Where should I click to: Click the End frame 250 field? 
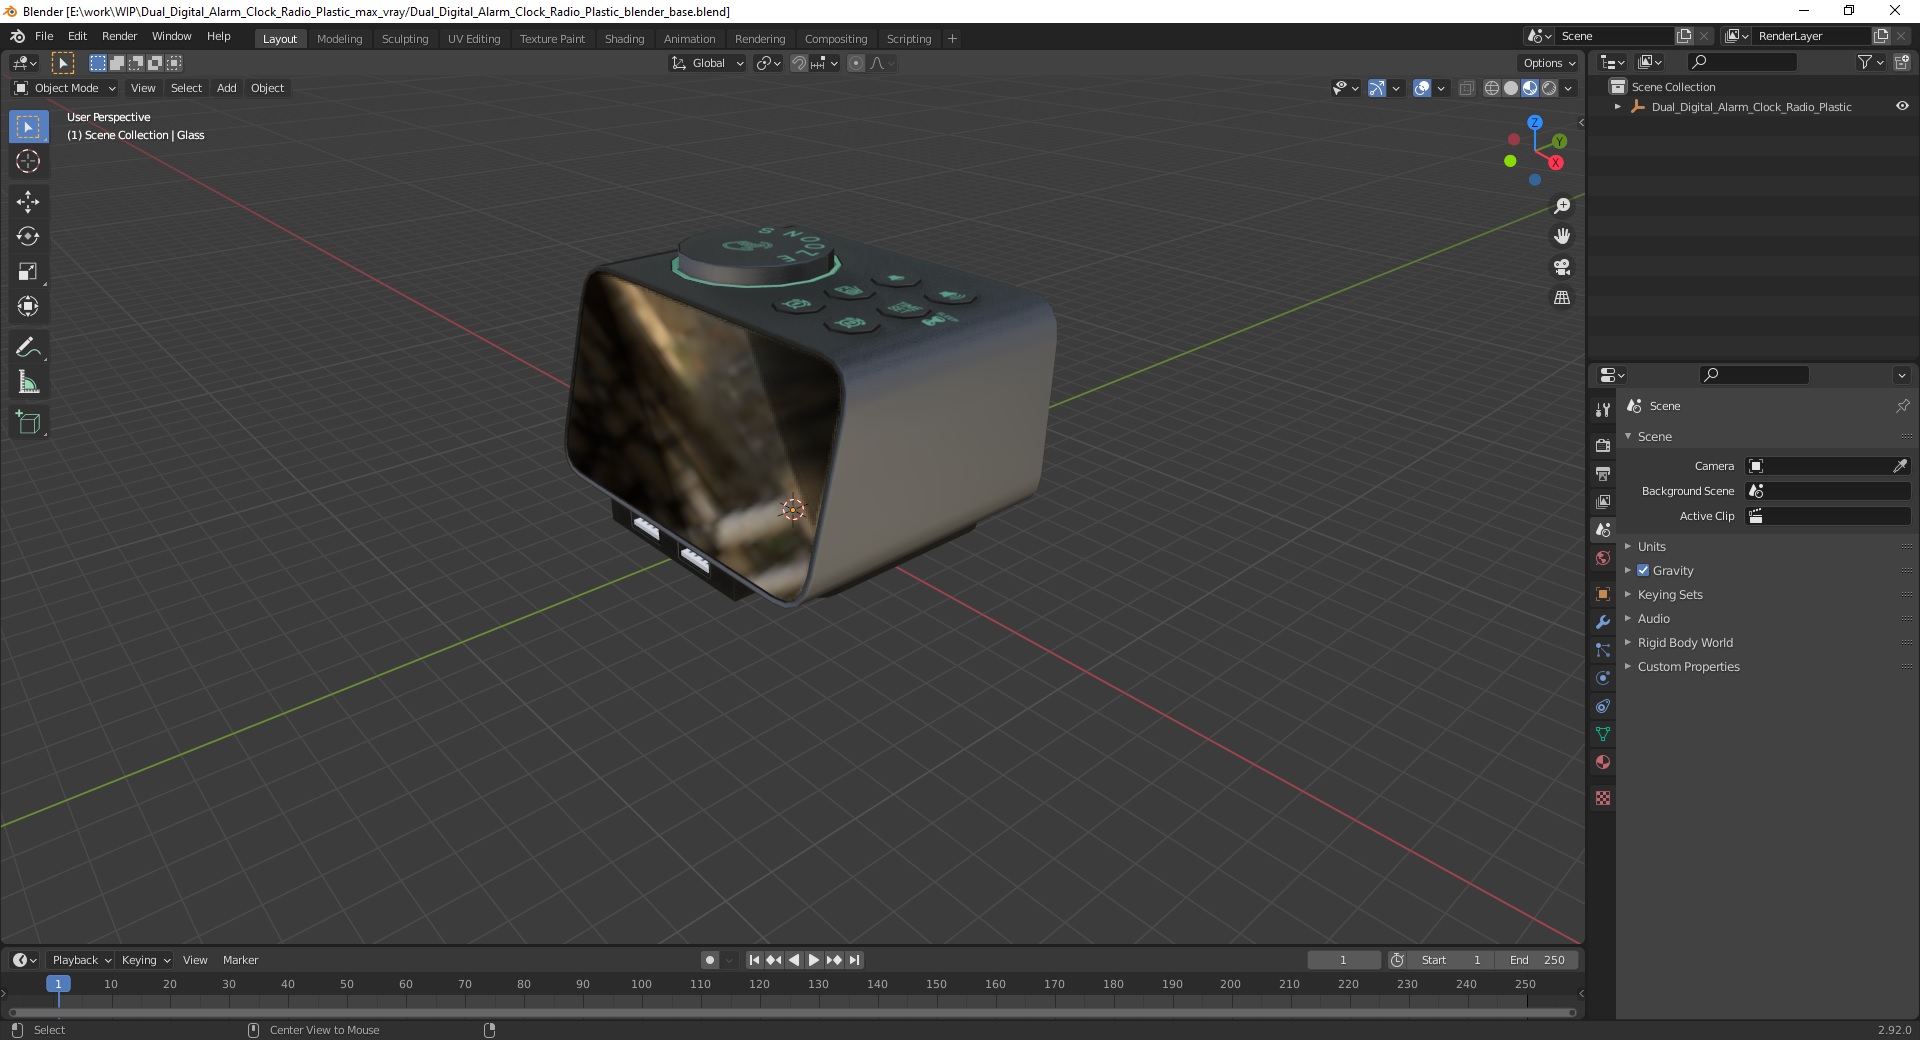[x=1537, y=960]
